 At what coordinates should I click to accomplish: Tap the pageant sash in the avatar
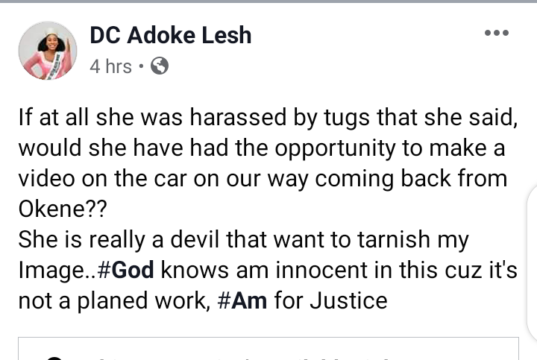click(x=56, y=66)
